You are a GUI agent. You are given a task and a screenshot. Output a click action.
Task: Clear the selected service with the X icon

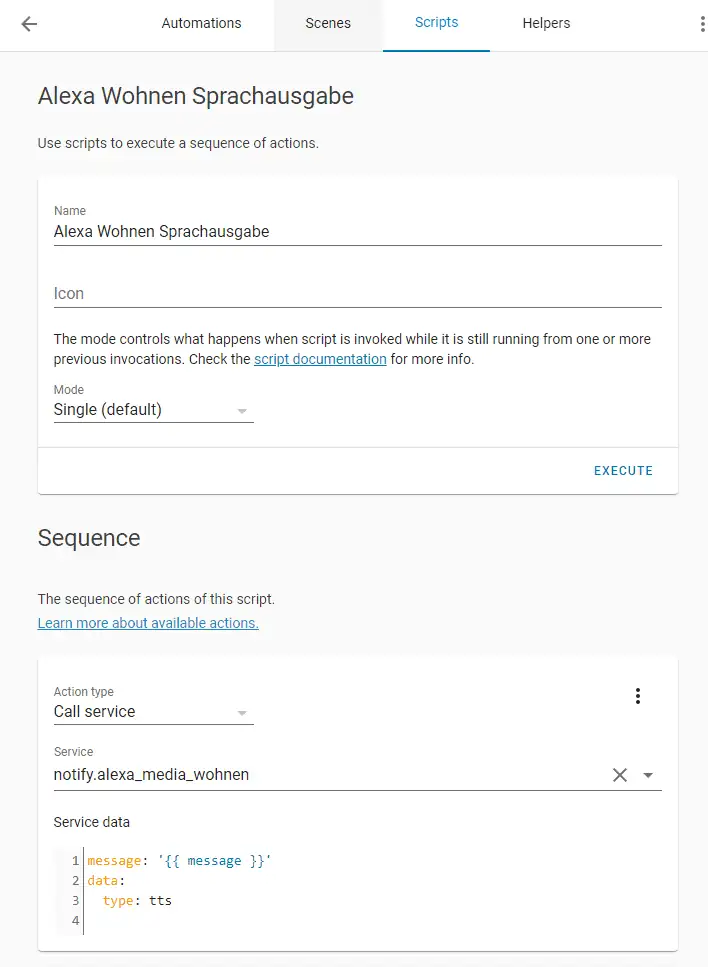(x=620, y=775)
